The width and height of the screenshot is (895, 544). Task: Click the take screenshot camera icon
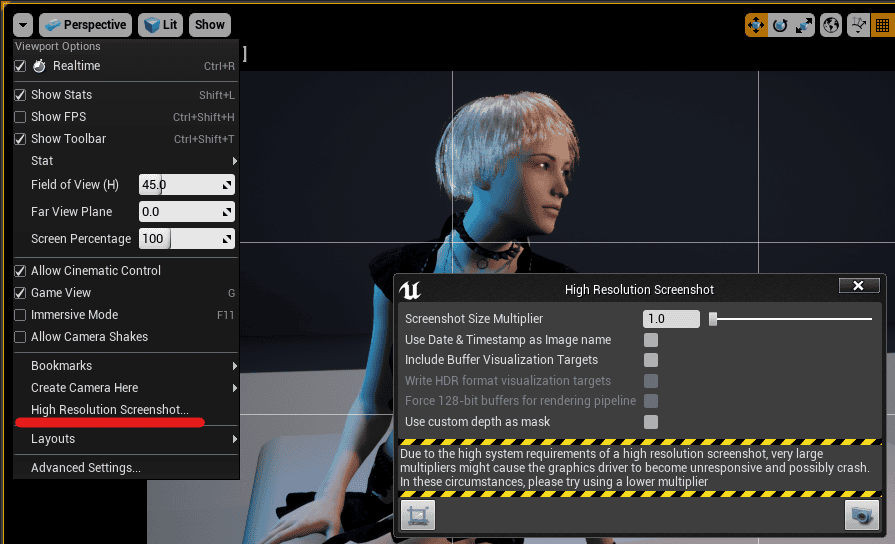pos(861,515)
